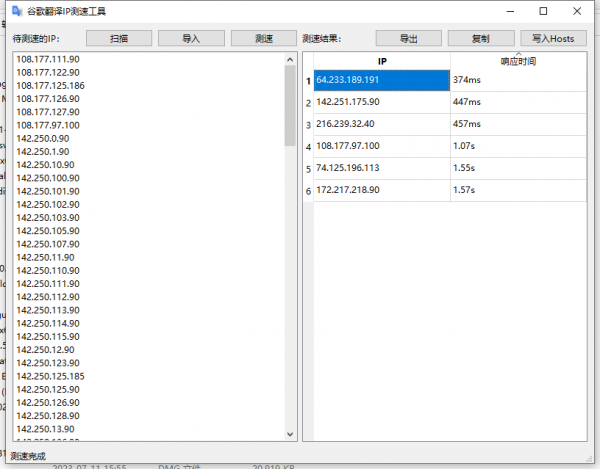Sort by the IP column header
Screen dimensions: 600x469
(382, 61)
